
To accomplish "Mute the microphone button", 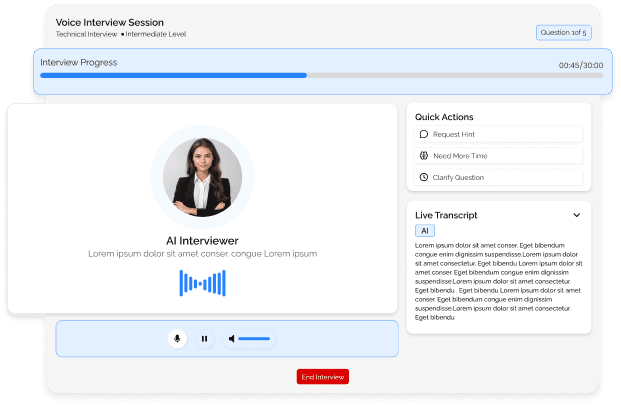I will 177,339.
